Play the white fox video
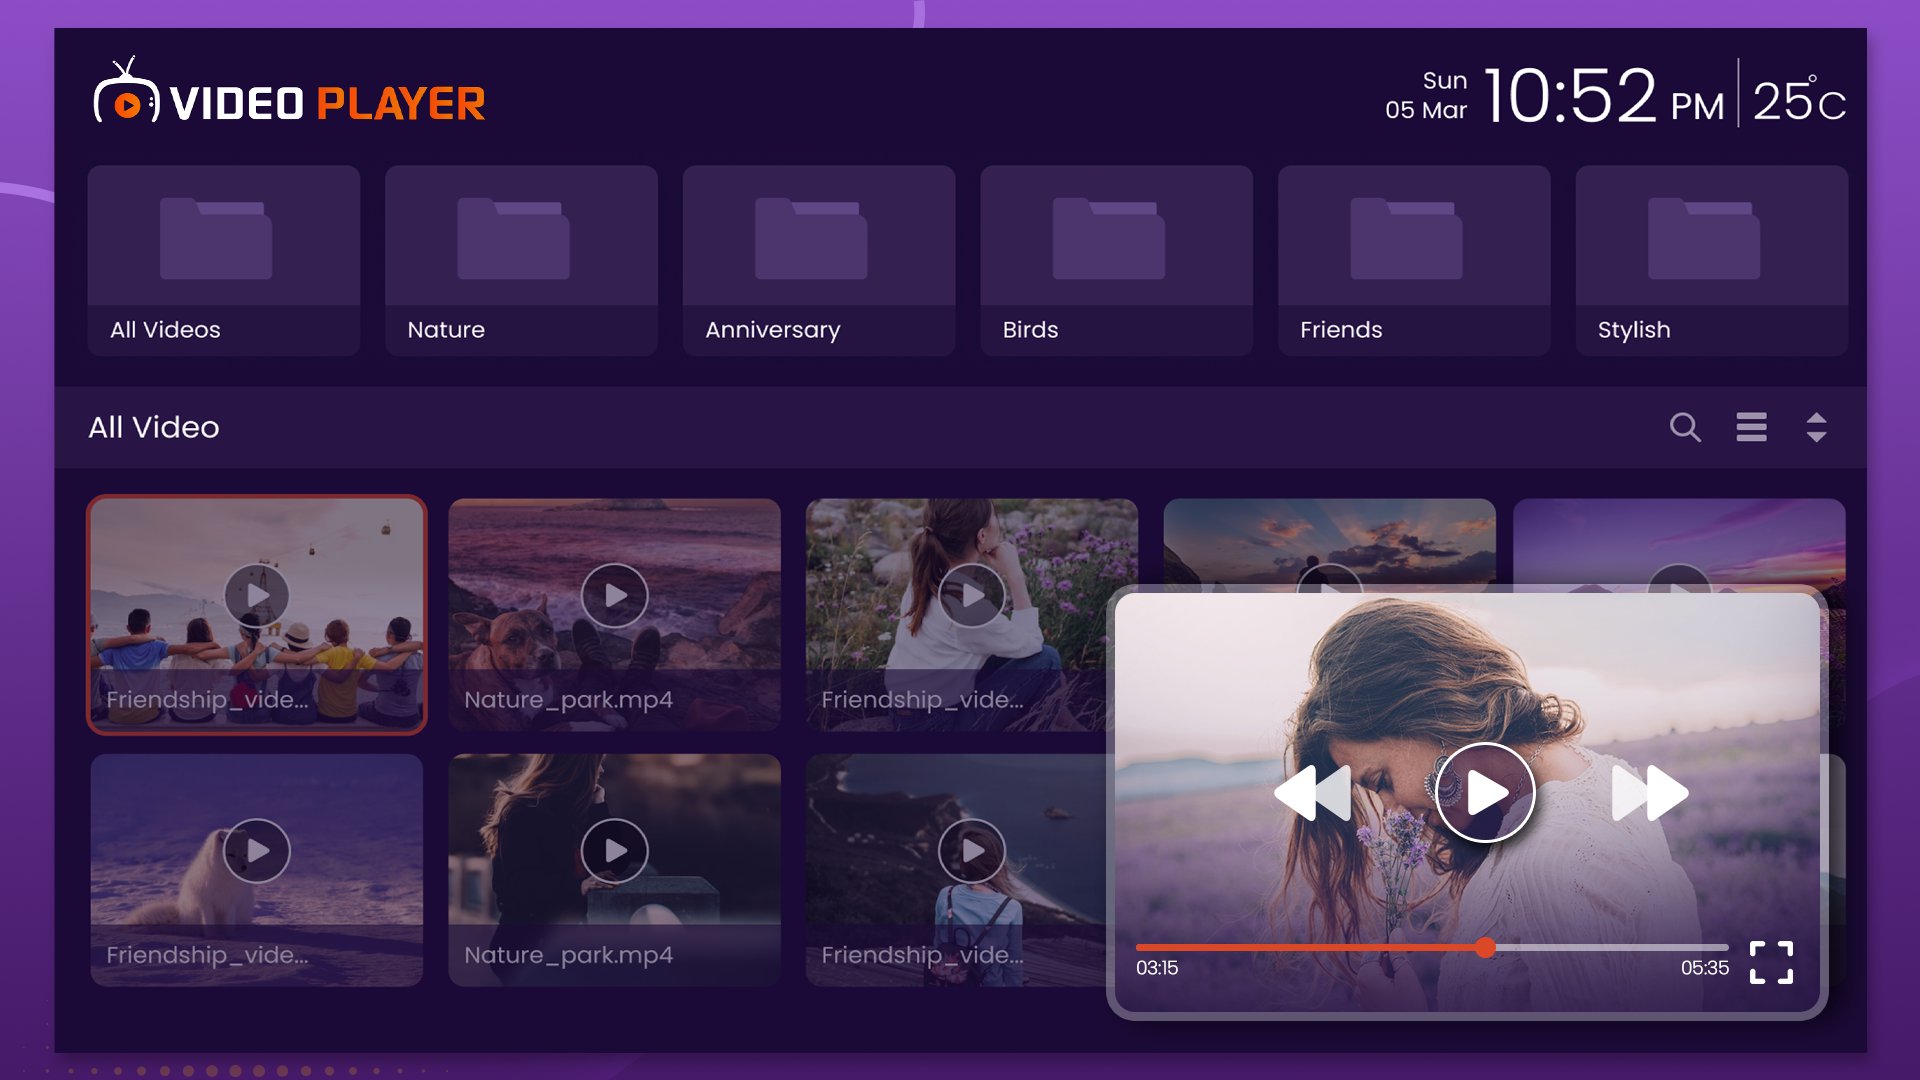Screen dimensions: 1920x1080 (257, 851)
